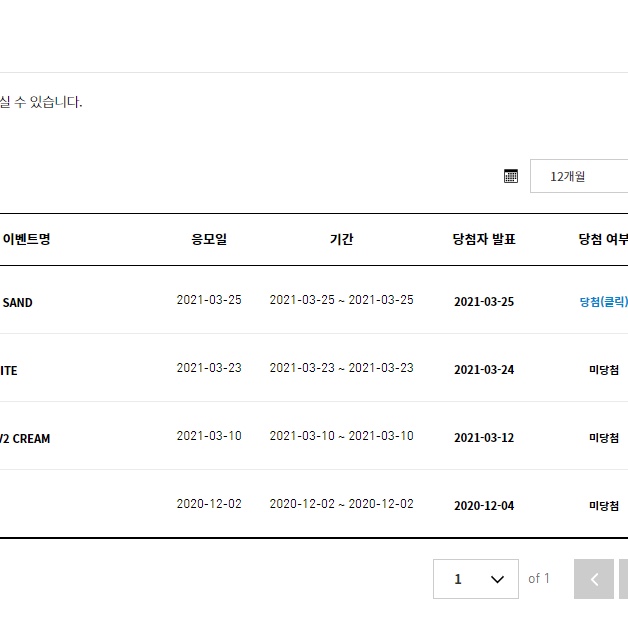The width and height of the screenshot is (628, 627).
Task: Select the 당첨자 발표 column header
Action: (x=484, y=239)
